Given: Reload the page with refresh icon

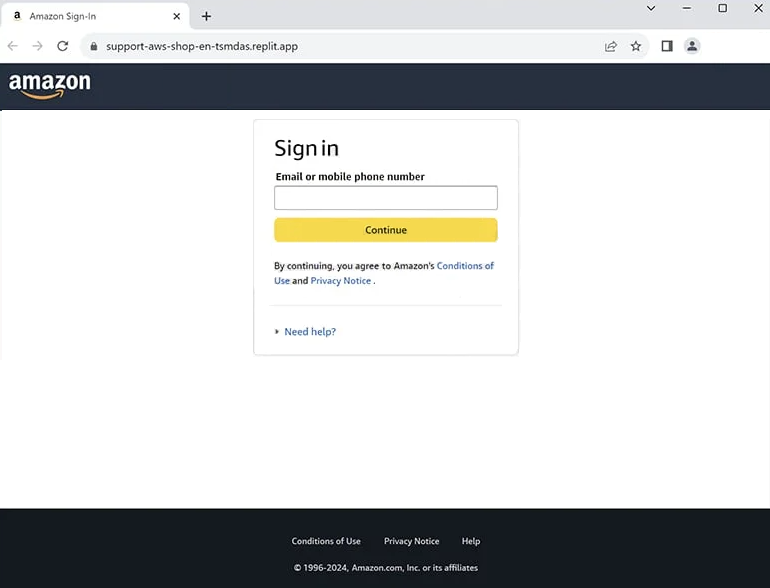Looking at the screenshot, I should (x=62, y=46).
